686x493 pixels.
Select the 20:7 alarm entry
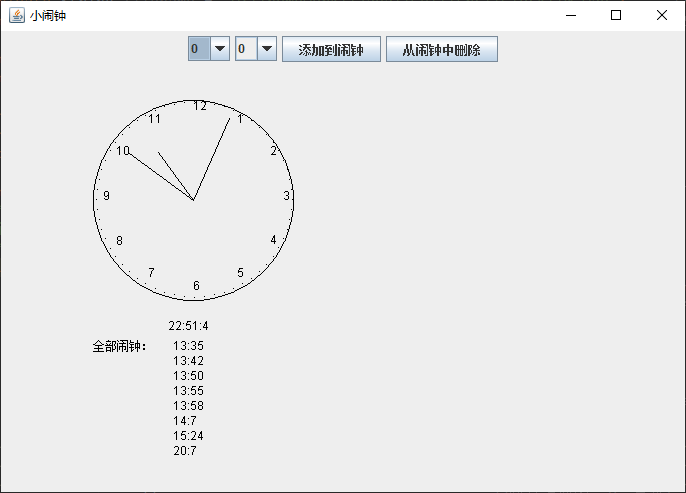[185, 451]
